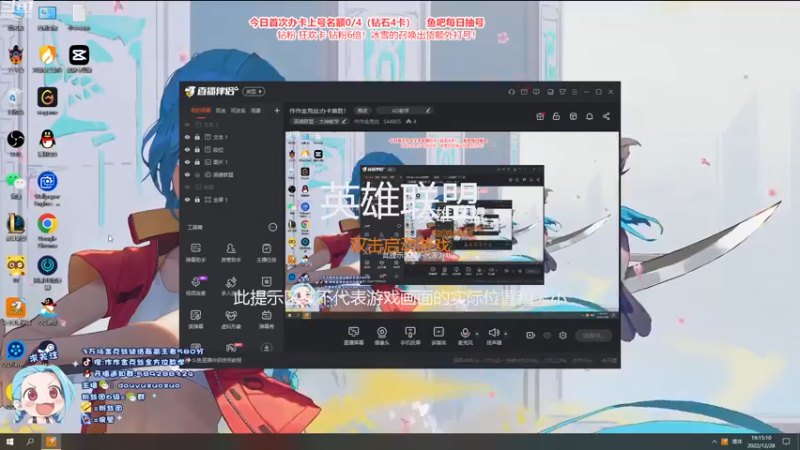Open the QQ penguin desktop icon
This screenshot has width=800, height=450.
pyautogui.click(x=47, y=143)
